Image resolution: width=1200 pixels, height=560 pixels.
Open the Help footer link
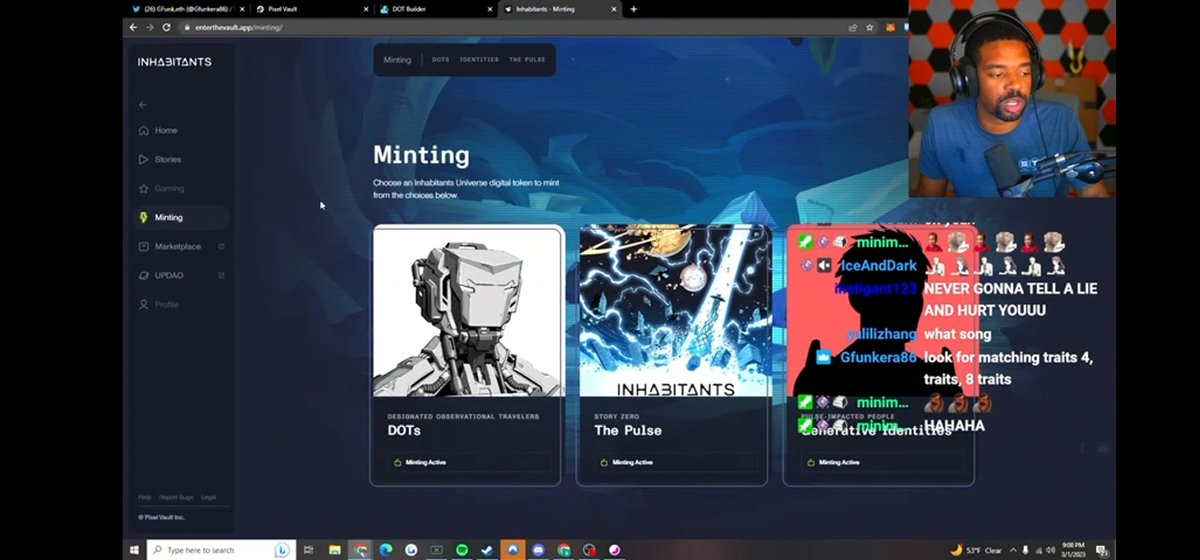tap(144, 497)
